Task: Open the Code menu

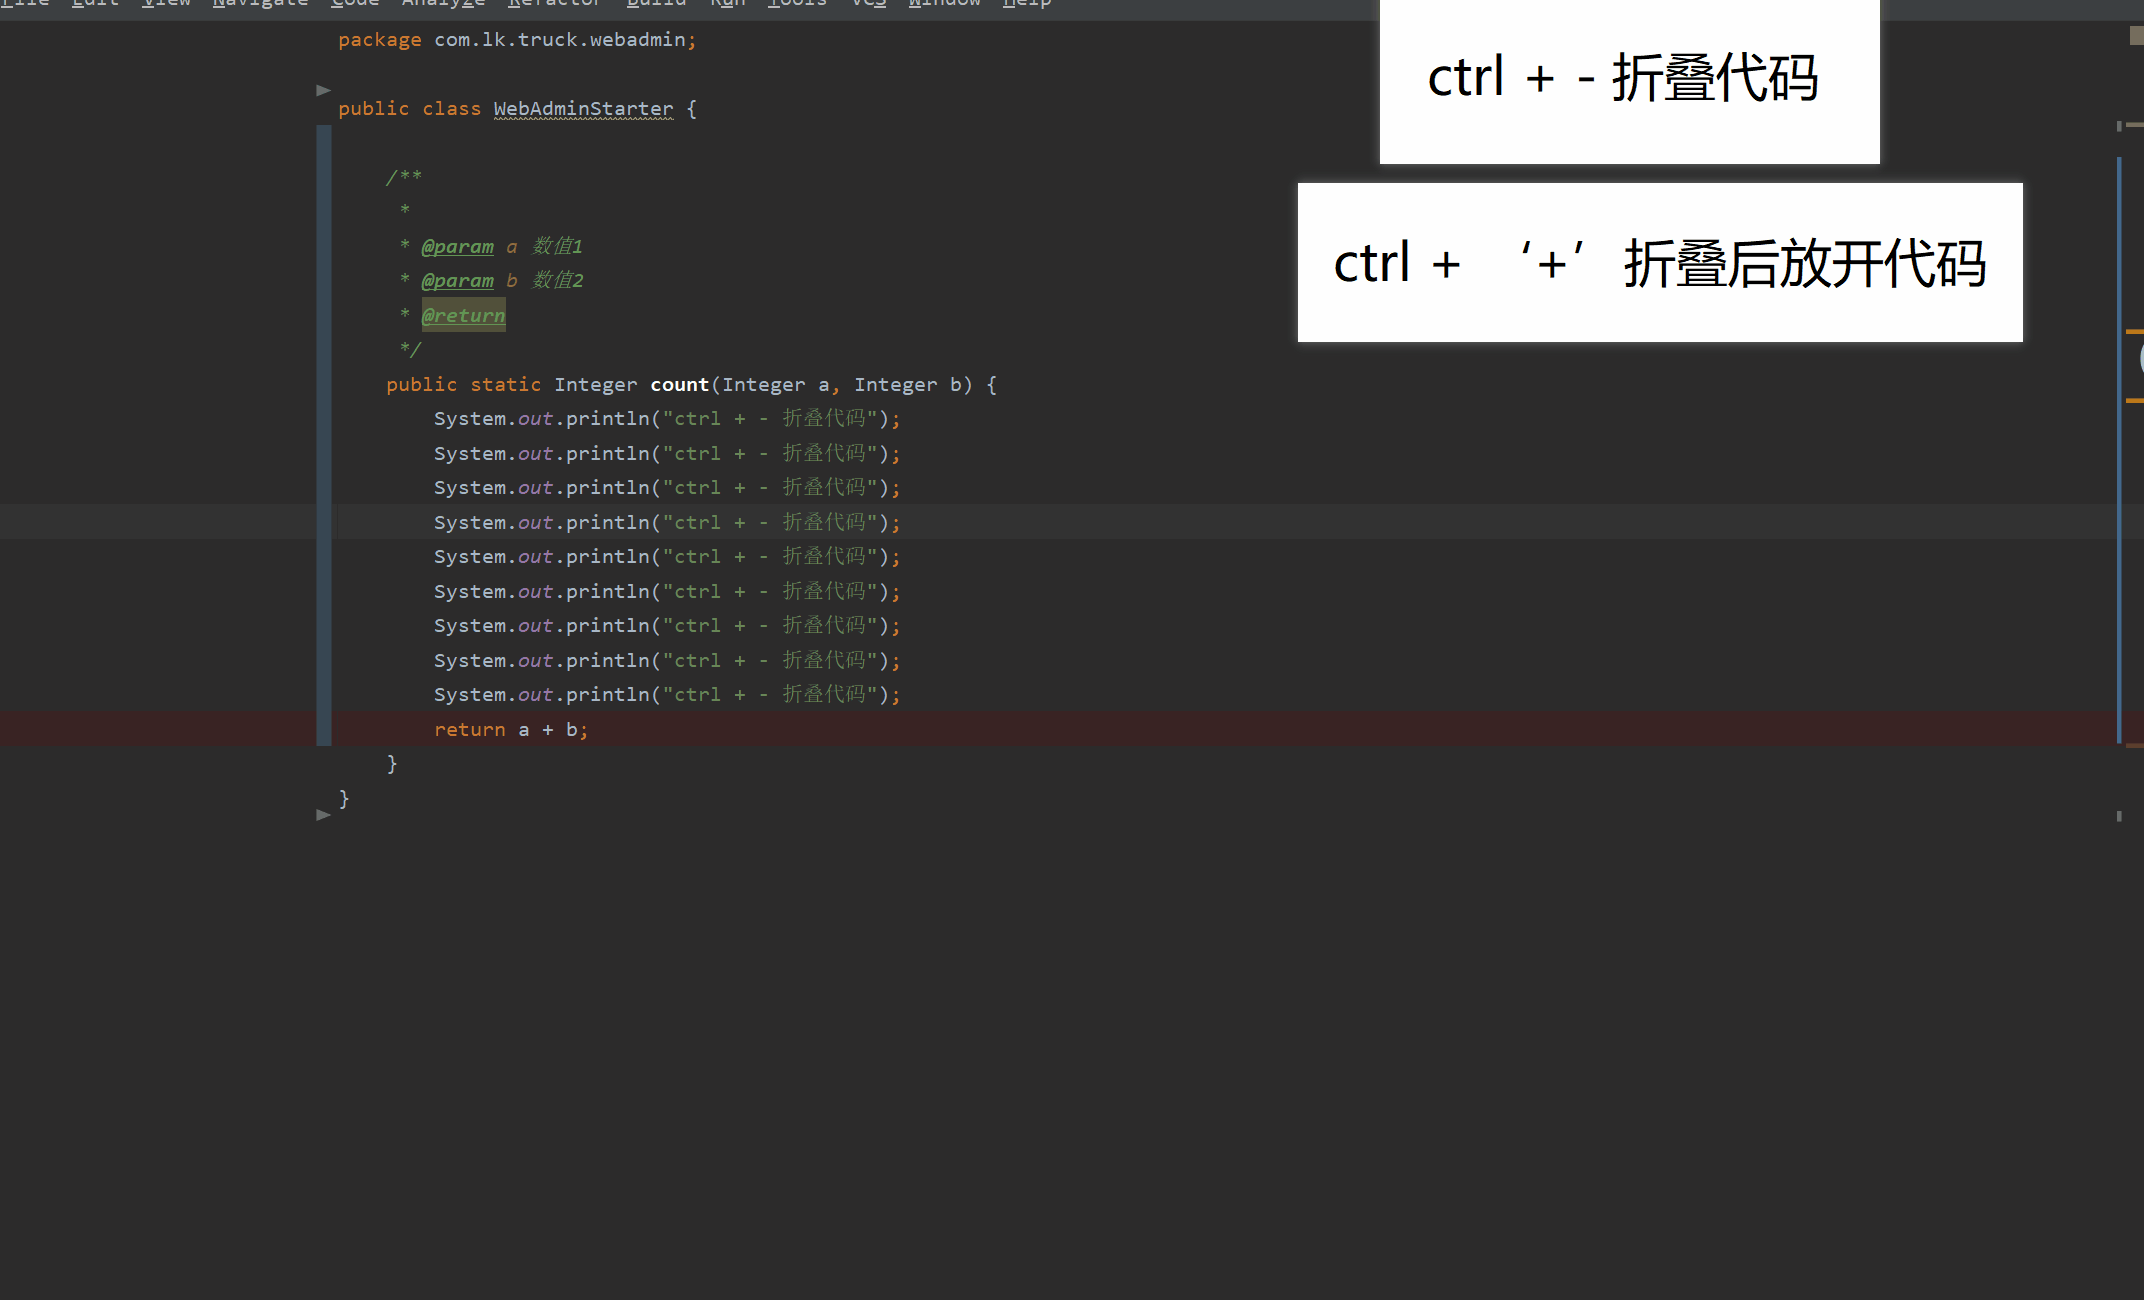Action: pos(354,4)
